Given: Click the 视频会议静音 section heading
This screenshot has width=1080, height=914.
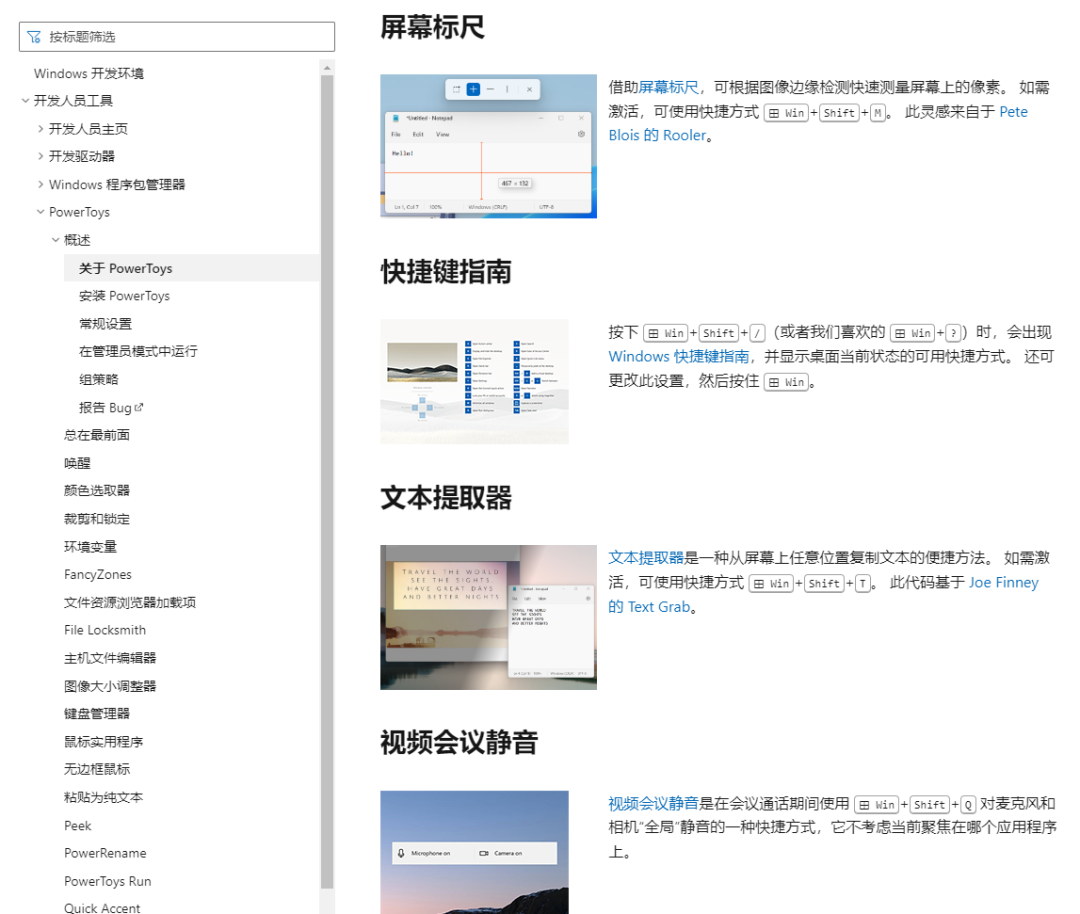Looking at the screenshot, I should (459, 742).
